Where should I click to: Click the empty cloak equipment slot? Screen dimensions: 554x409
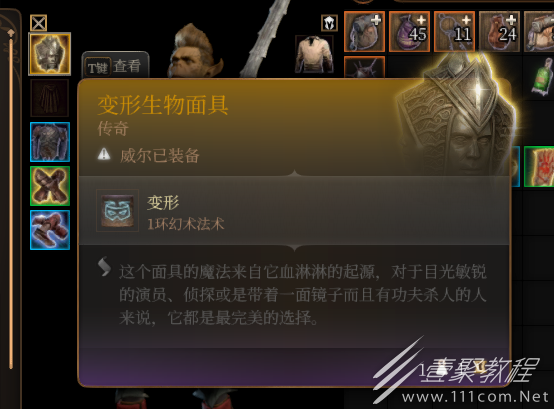(49, 98)
